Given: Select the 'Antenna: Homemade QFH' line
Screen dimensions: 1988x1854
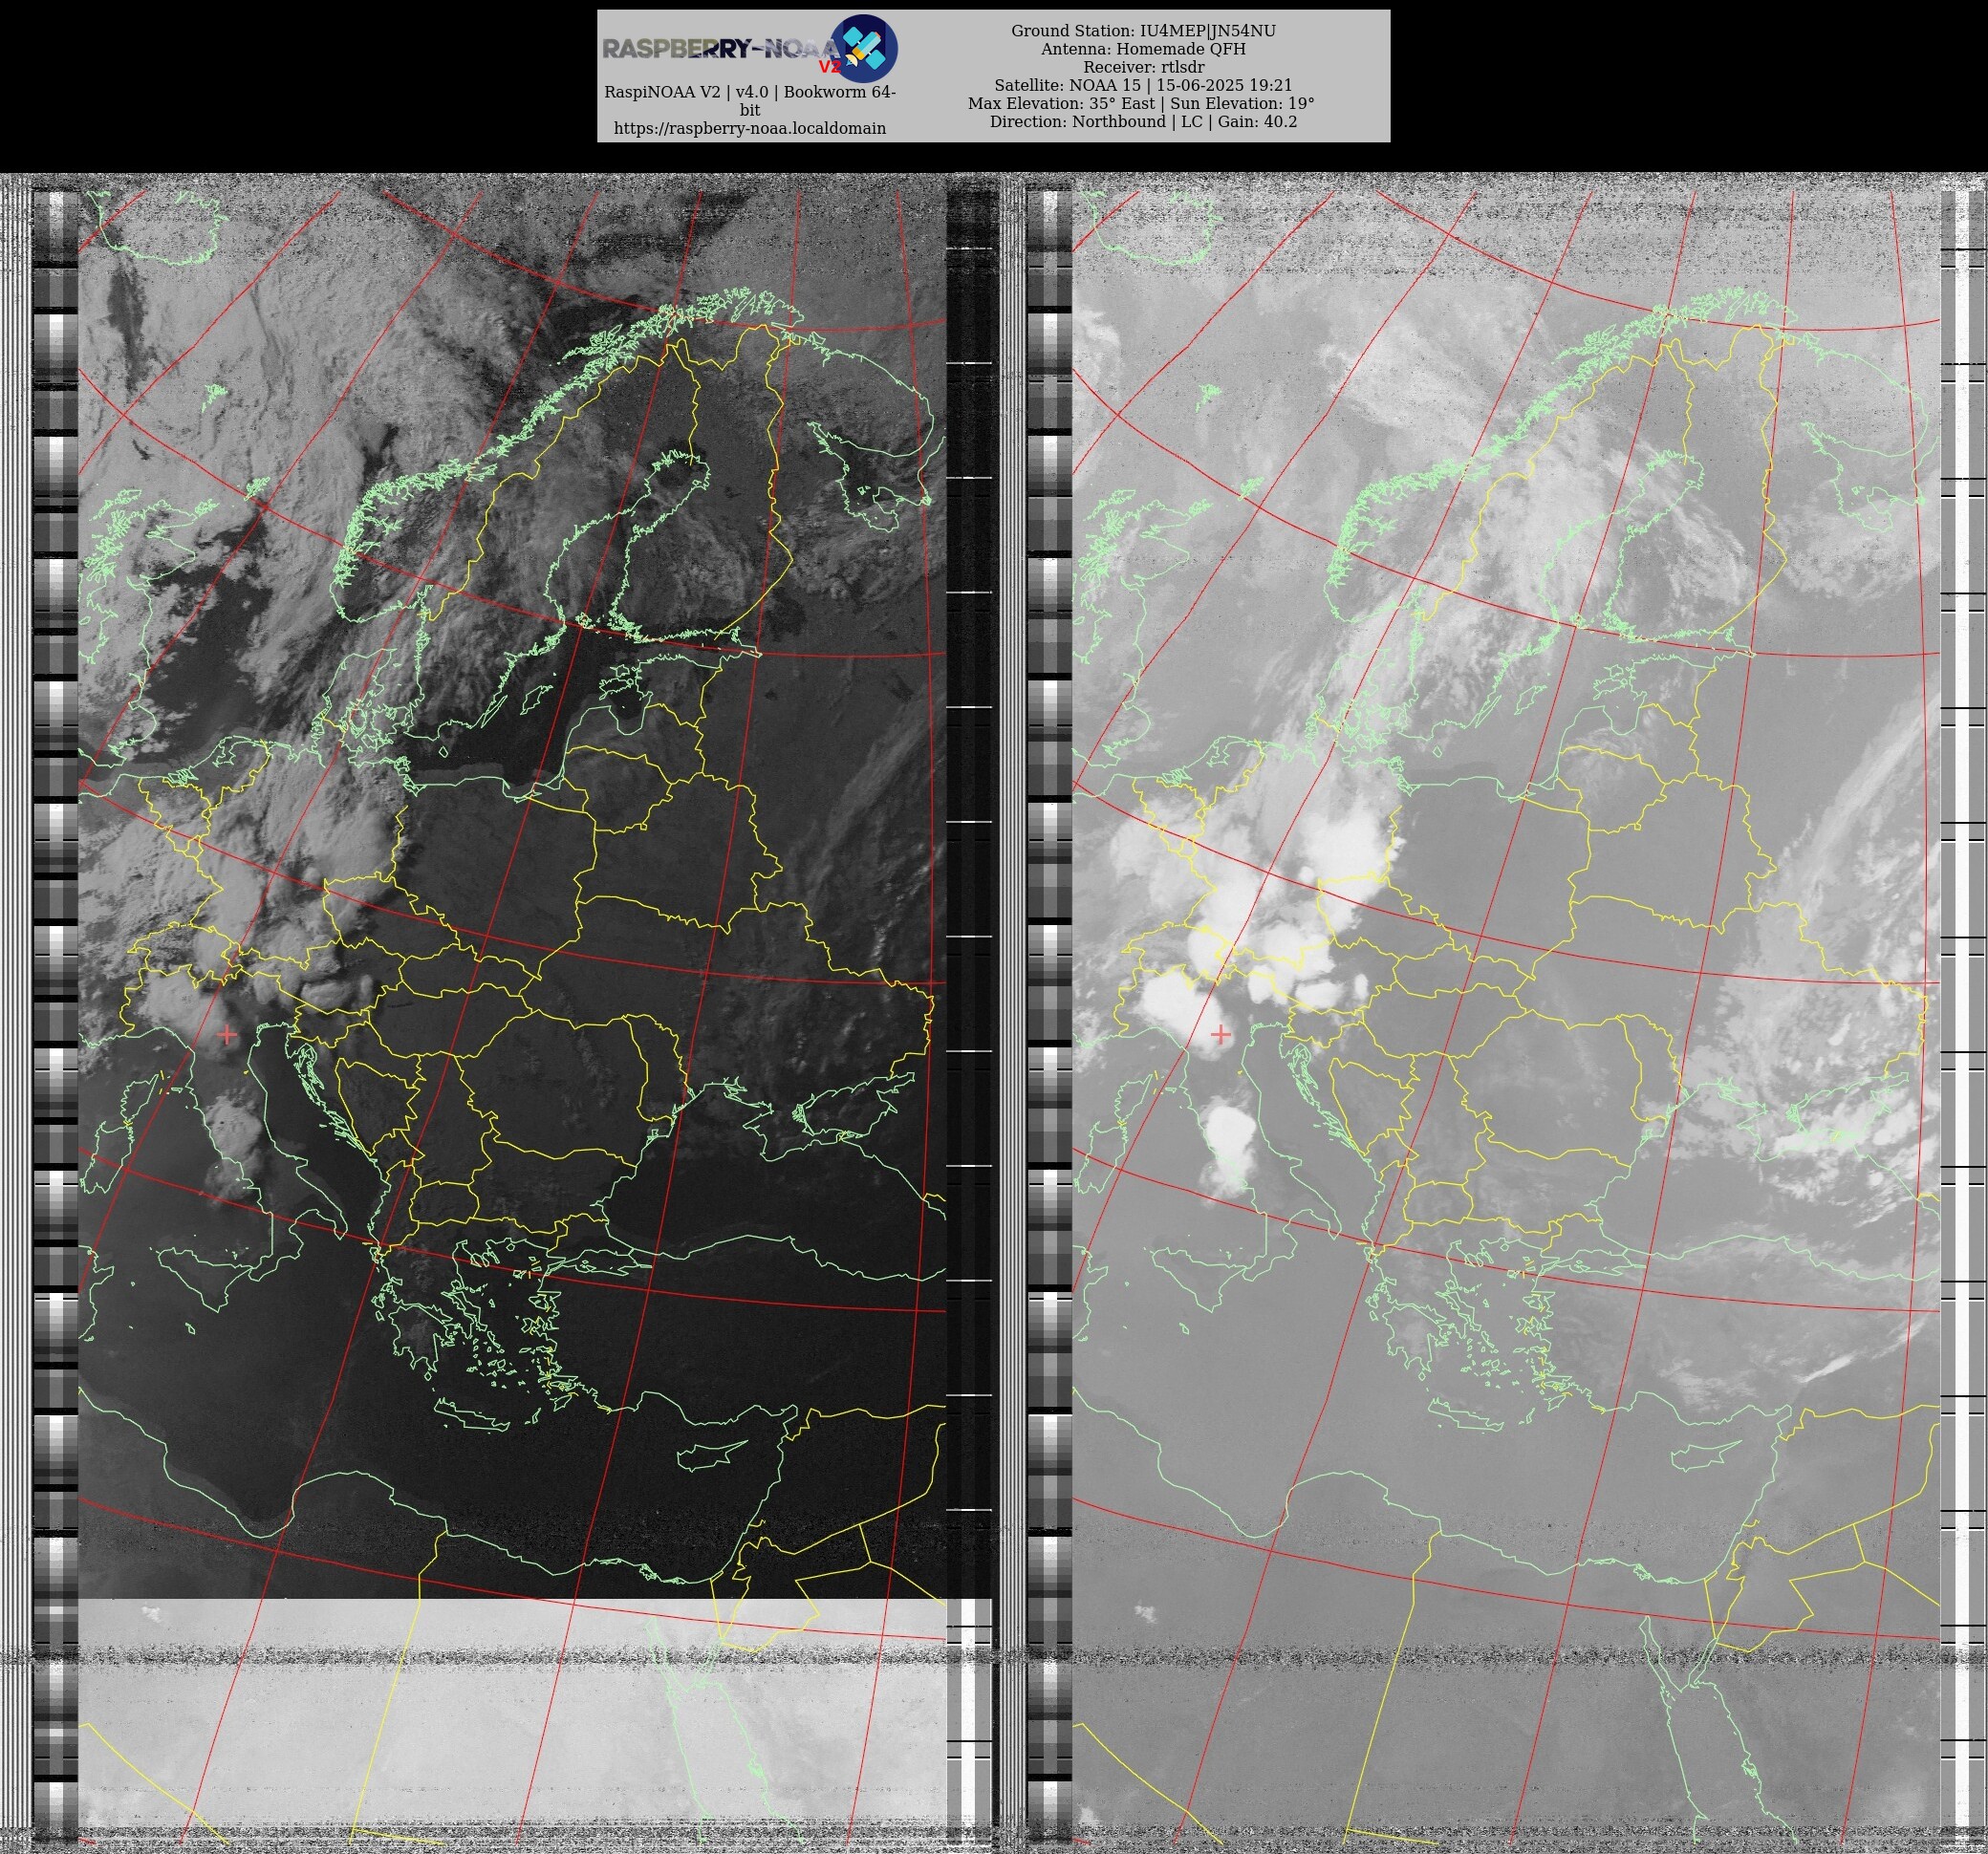Looking at the screenshot, I should click(1143, 49).
